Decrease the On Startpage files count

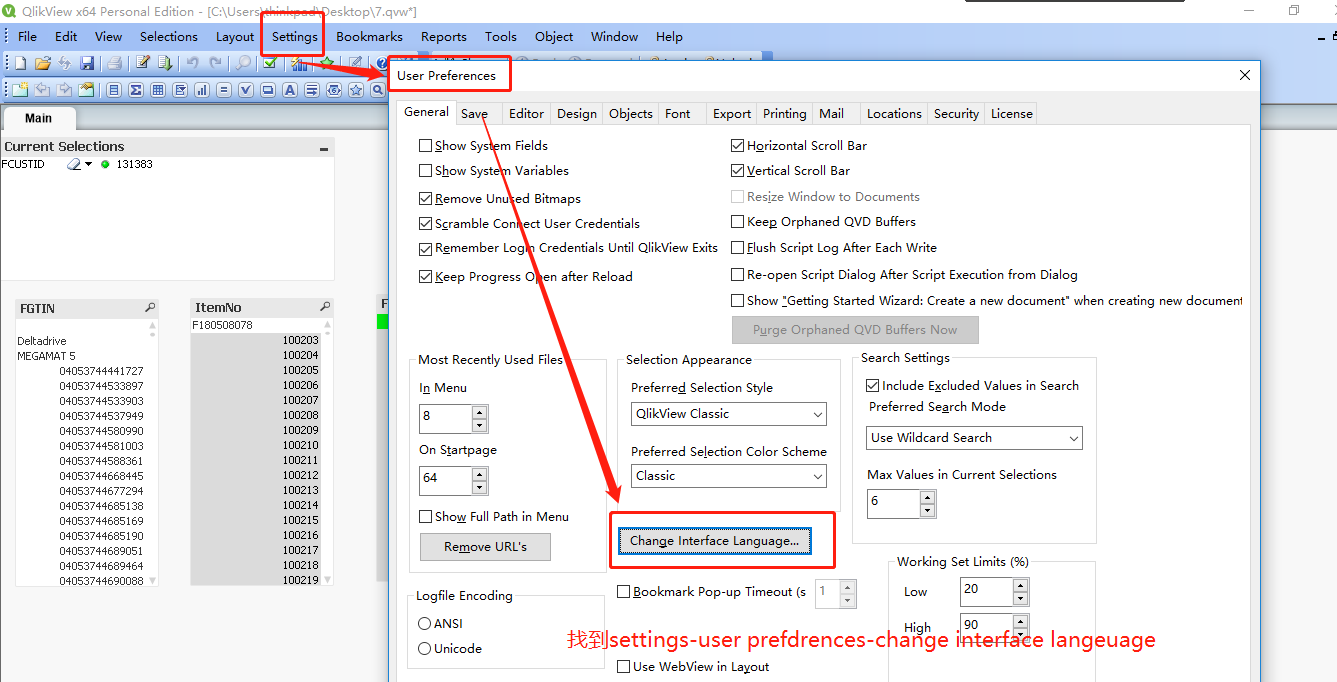(480, 487)
